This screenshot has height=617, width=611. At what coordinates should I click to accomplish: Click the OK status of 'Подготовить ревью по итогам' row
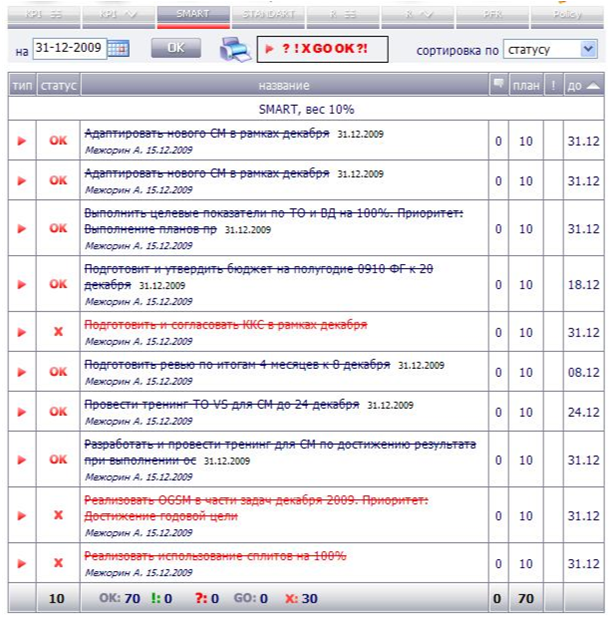pyautogui.click(x=58, y=371)
